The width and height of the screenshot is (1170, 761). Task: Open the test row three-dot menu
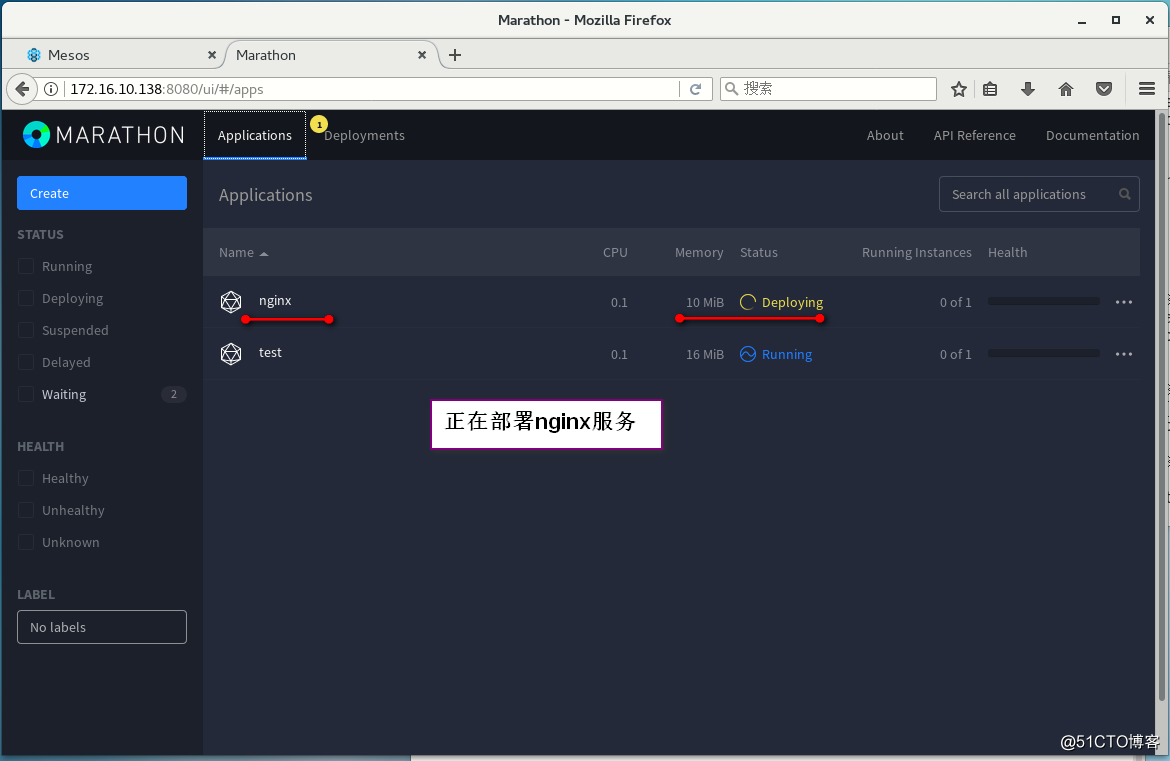point(1124,354)
